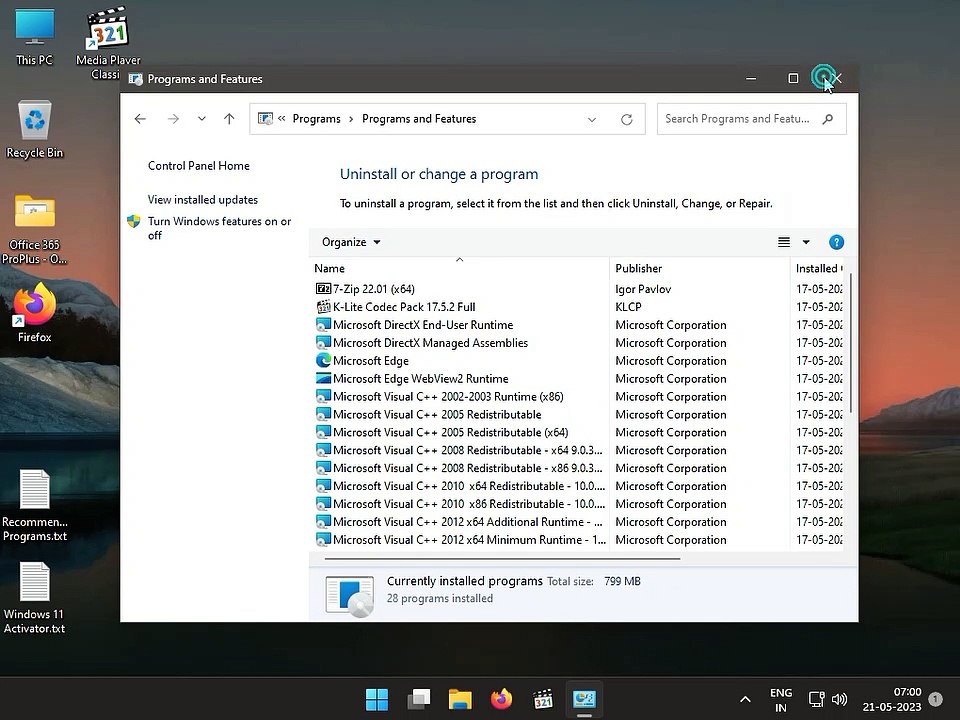The width and height of the screenshot is (960, 720).
Task: Select Recommended Programs.txt file on desktop
Action: pos(34,506)
